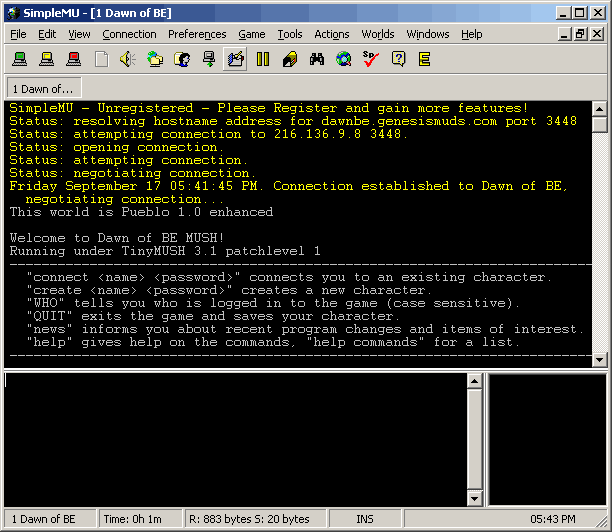Click the INS indicator in status bar
Screen dimensions: 612x532
click(365, 519)
